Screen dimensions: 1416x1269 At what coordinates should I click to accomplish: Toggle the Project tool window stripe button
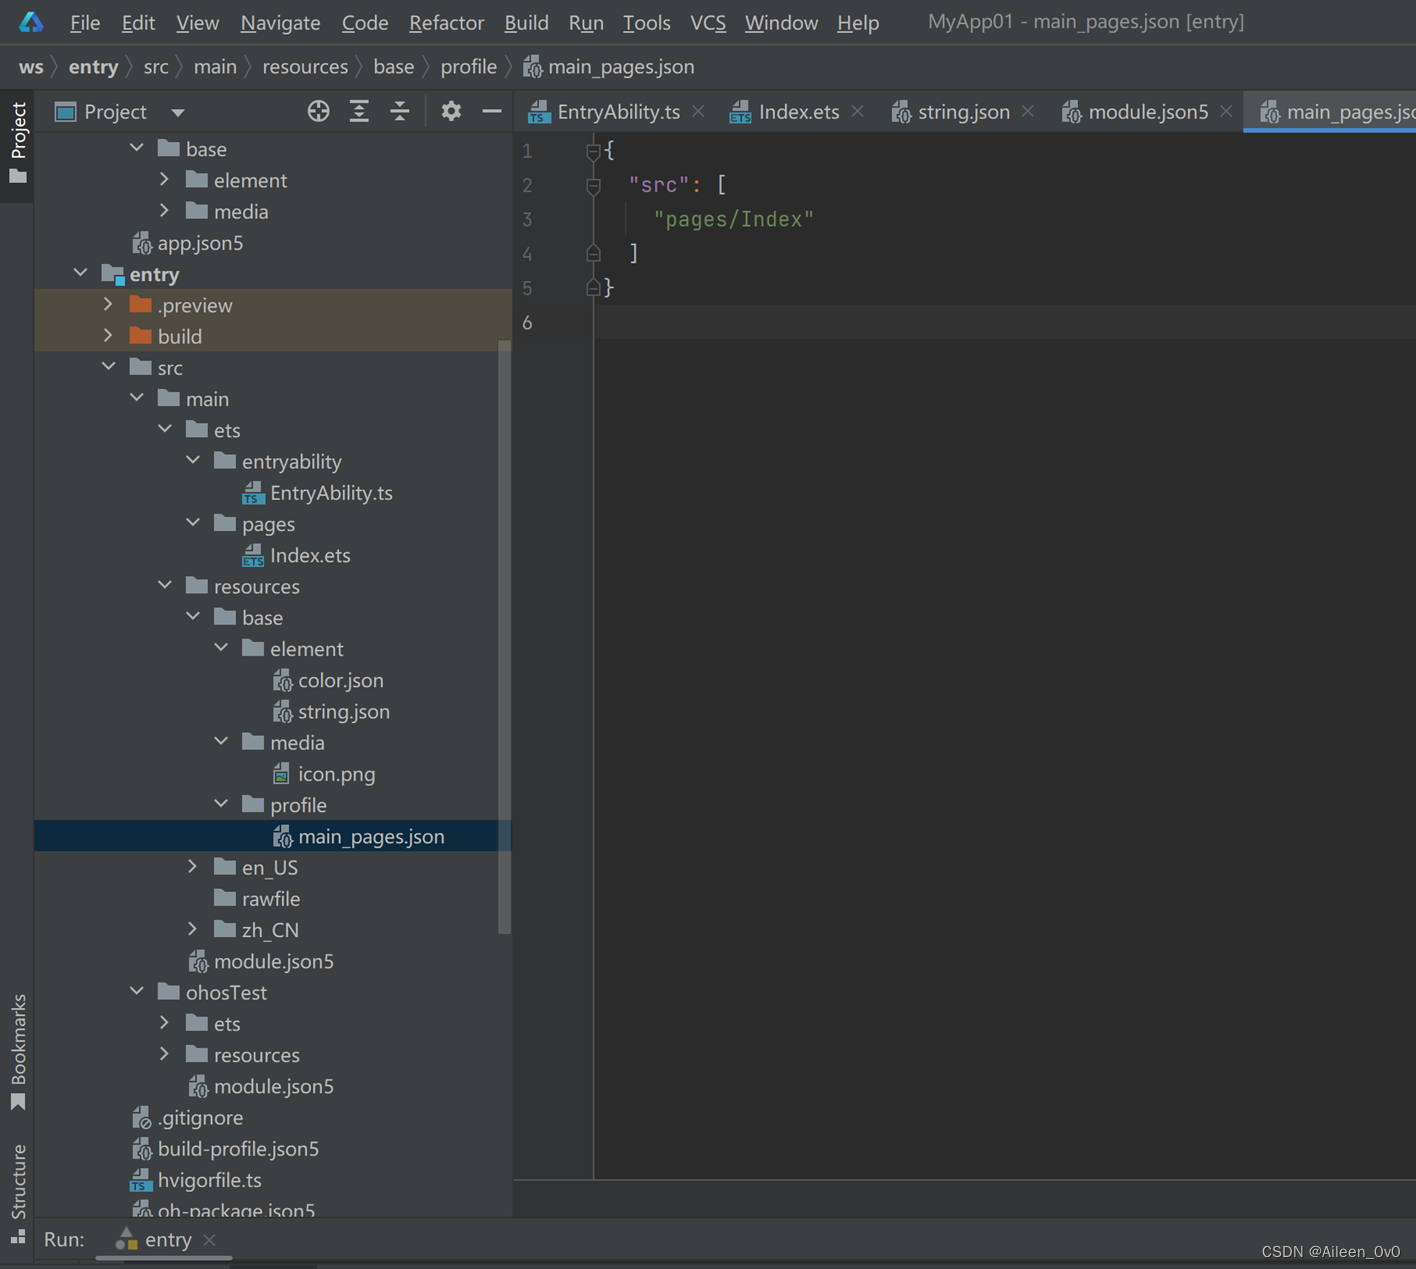coord(18,140)
